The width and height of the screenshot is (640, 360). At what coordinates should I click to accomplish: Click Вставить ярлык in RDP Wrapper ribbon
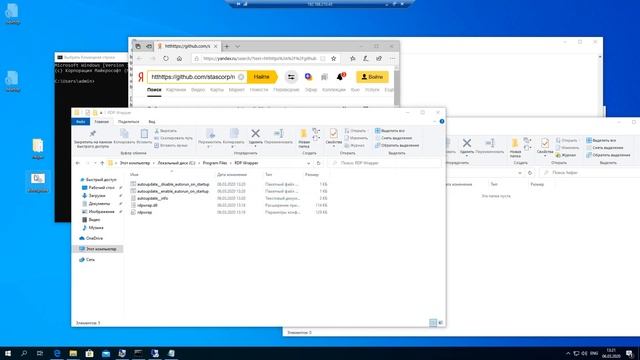[x=171, y=145]
